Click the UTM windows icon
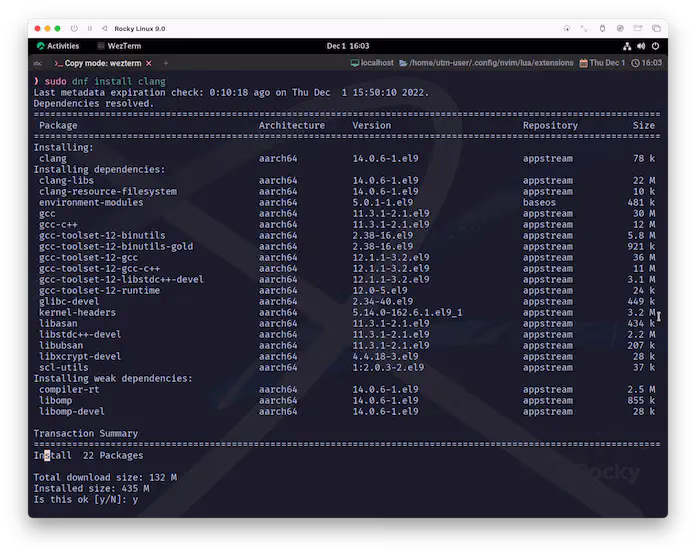696x555 pixels. (x=656, y=28)
